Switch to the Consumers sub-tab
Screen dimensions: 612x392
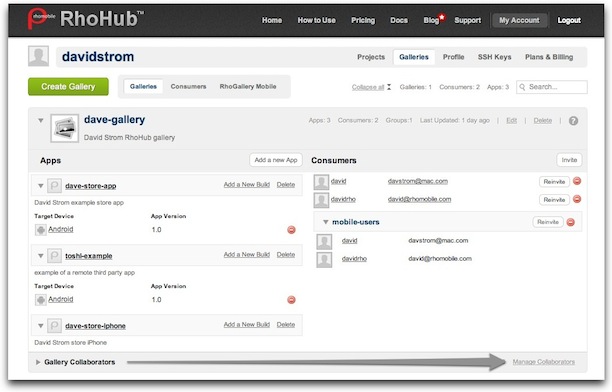click(x=188, y=86)
